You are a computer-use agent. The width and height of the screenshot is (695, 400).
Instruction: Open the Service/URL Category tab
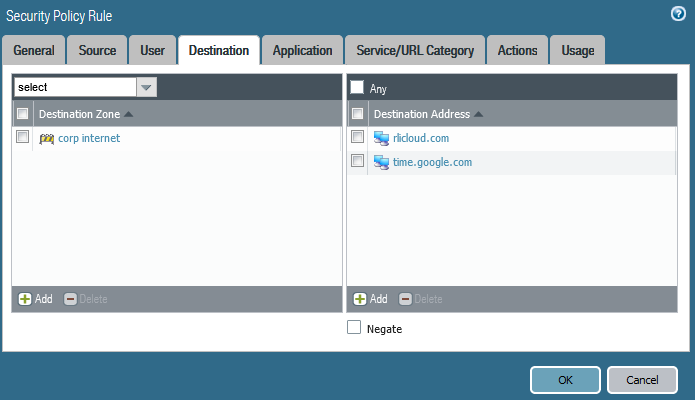[415, 50]
